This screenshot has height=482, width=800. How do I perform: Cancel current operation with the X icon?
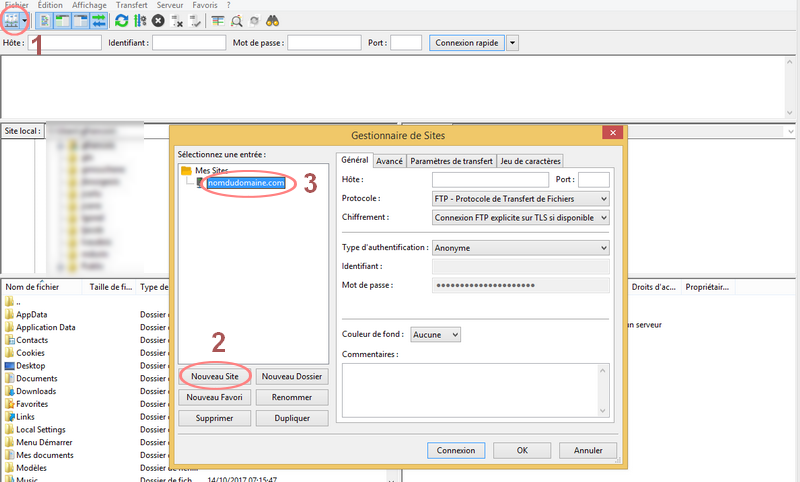[158, 20]
